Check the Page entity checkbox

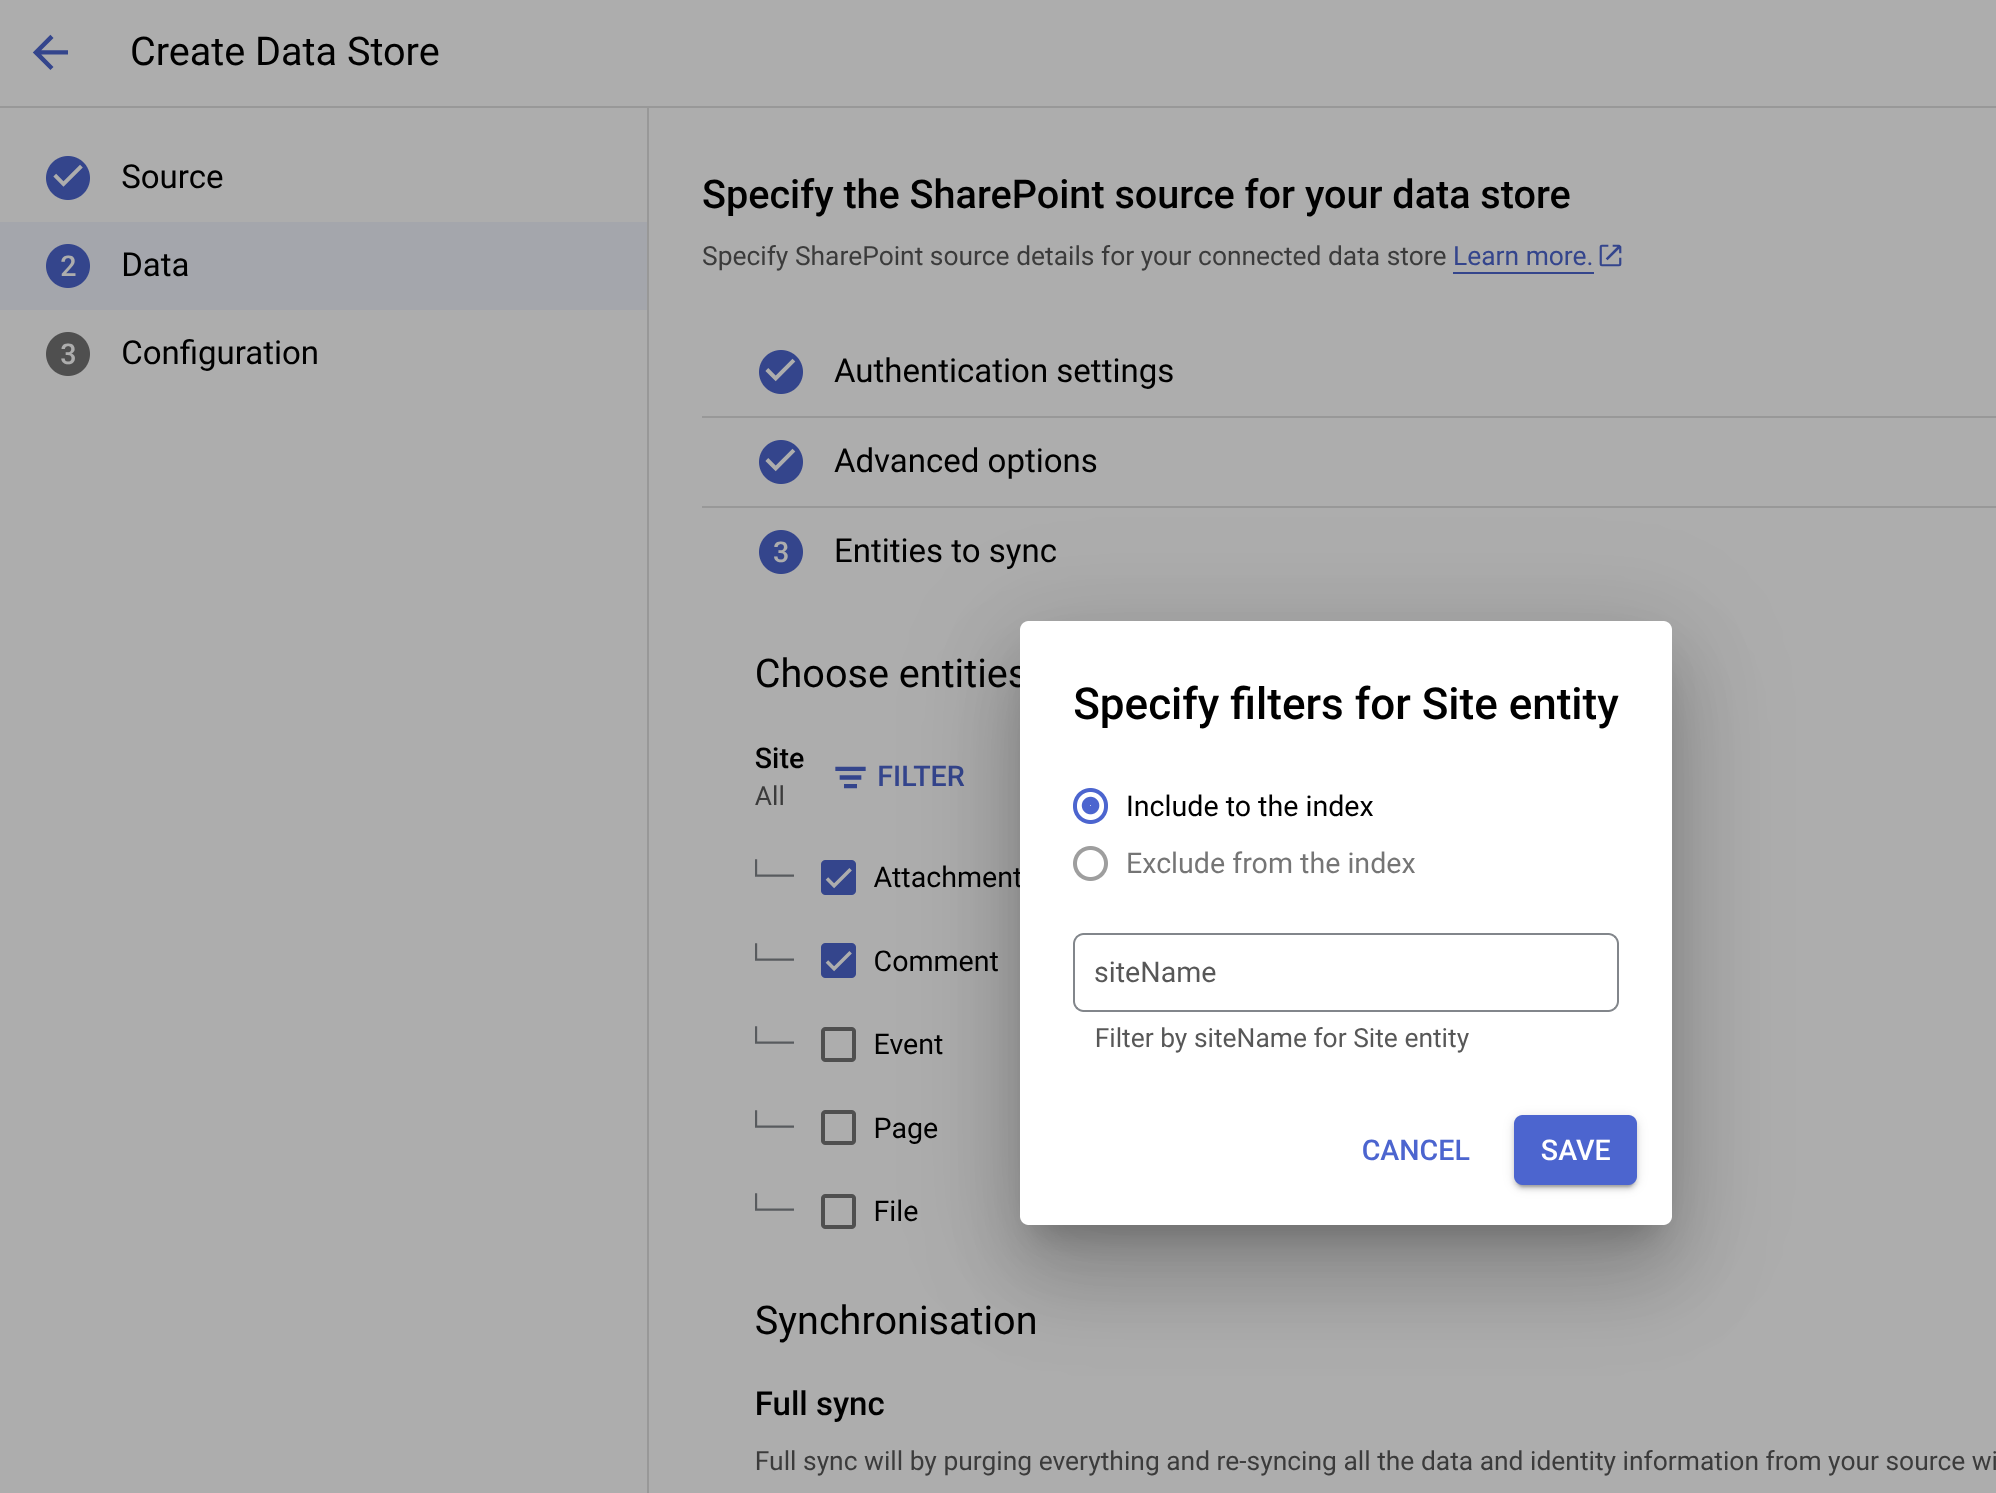[840, 1127]
